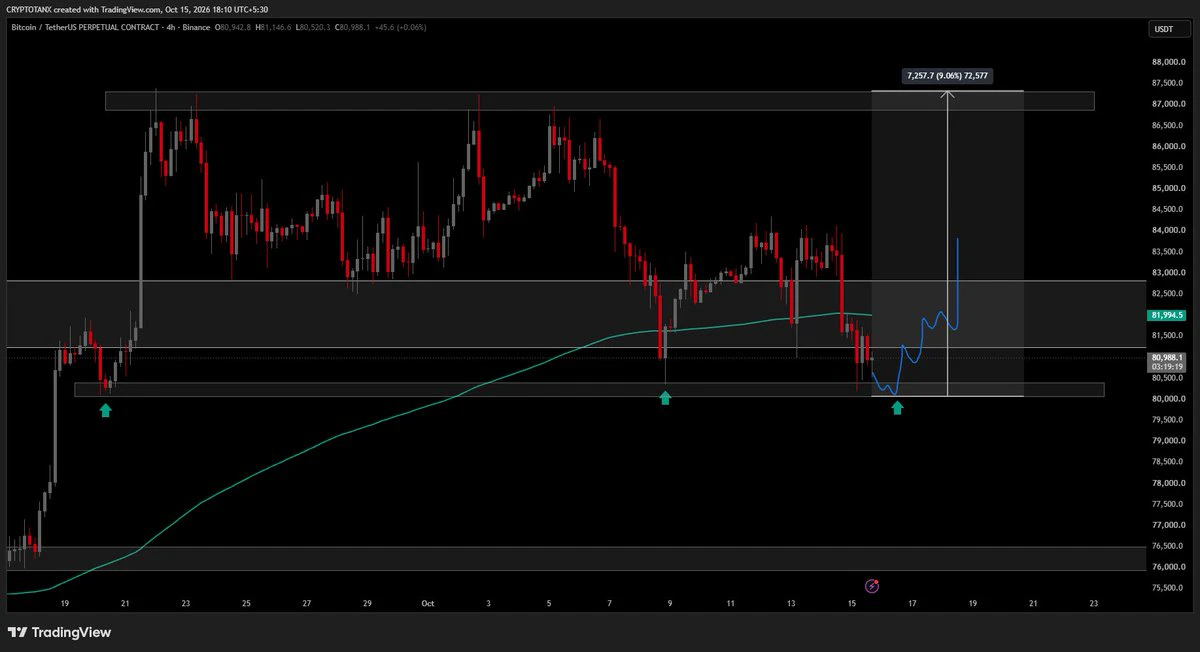Click the "CRYPTOTANX created with TradingView.com" header text
This screenshot has height=652, width=1200.
coord(82,10)
